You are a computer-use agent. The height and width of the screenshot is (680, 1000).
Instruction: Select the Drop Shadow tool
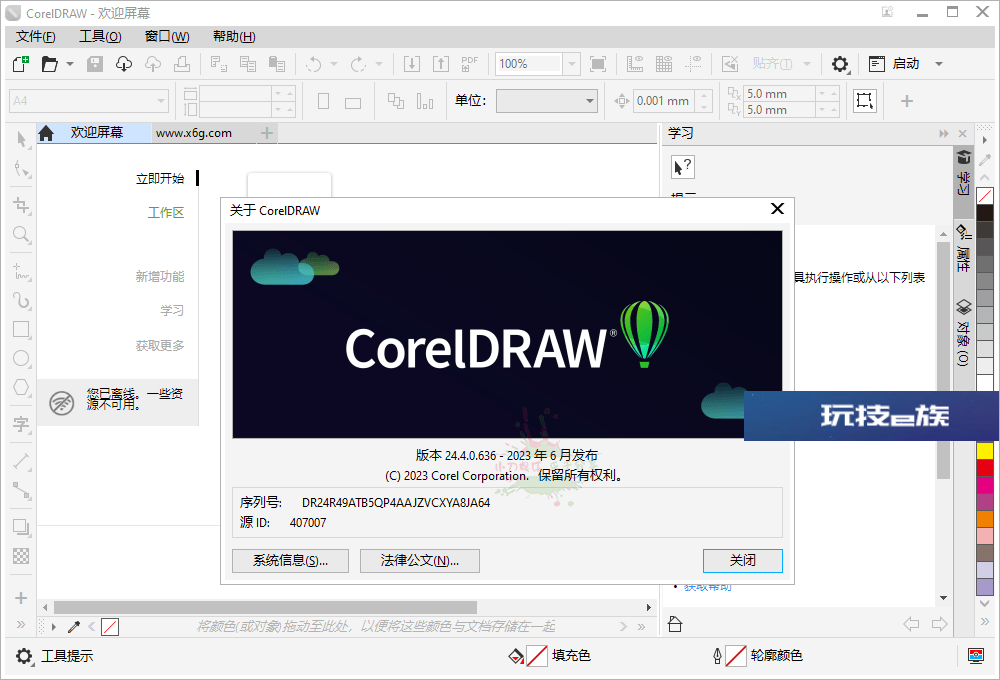click(22, 527)
